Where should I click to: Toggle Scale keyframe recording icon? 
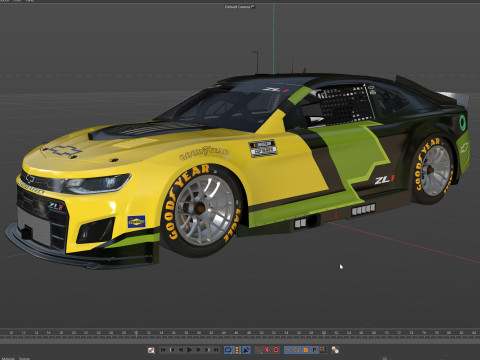click(x=305, y=350)
